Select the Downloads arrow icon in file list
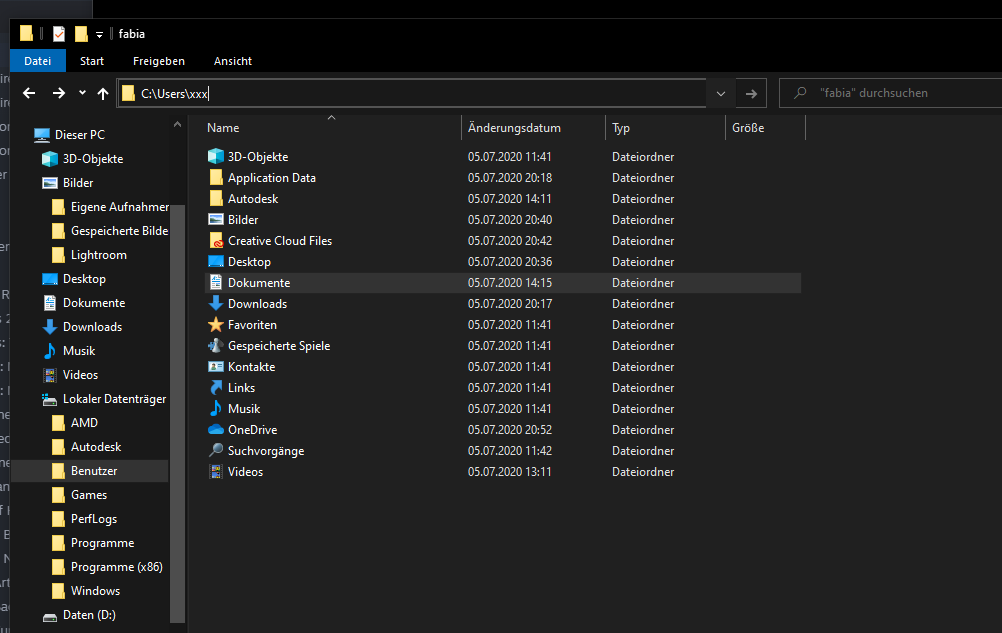 [x=216, y=303]
